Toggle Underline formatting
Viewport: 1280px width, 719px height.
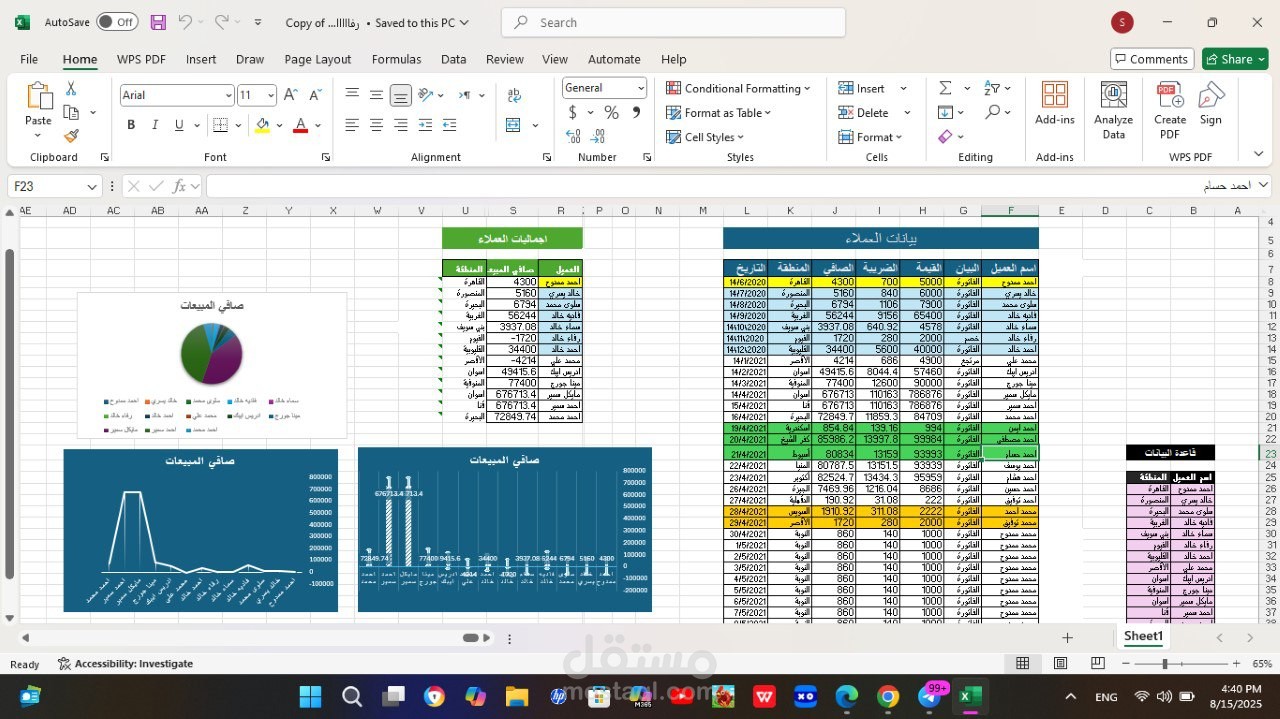[179, 125]
